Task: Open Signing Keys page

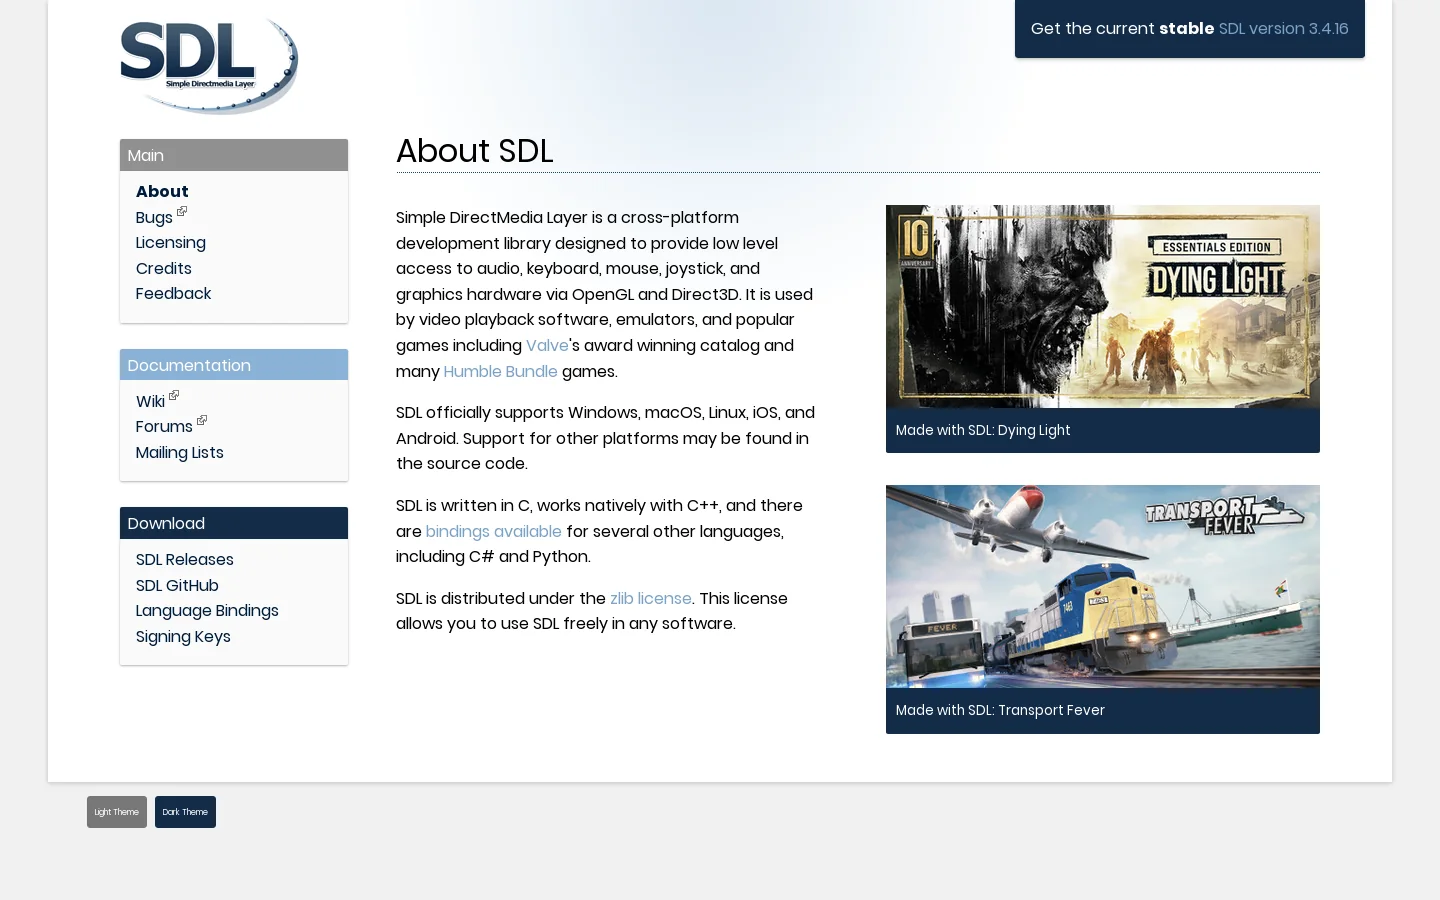Action: [x=183, y=636]
